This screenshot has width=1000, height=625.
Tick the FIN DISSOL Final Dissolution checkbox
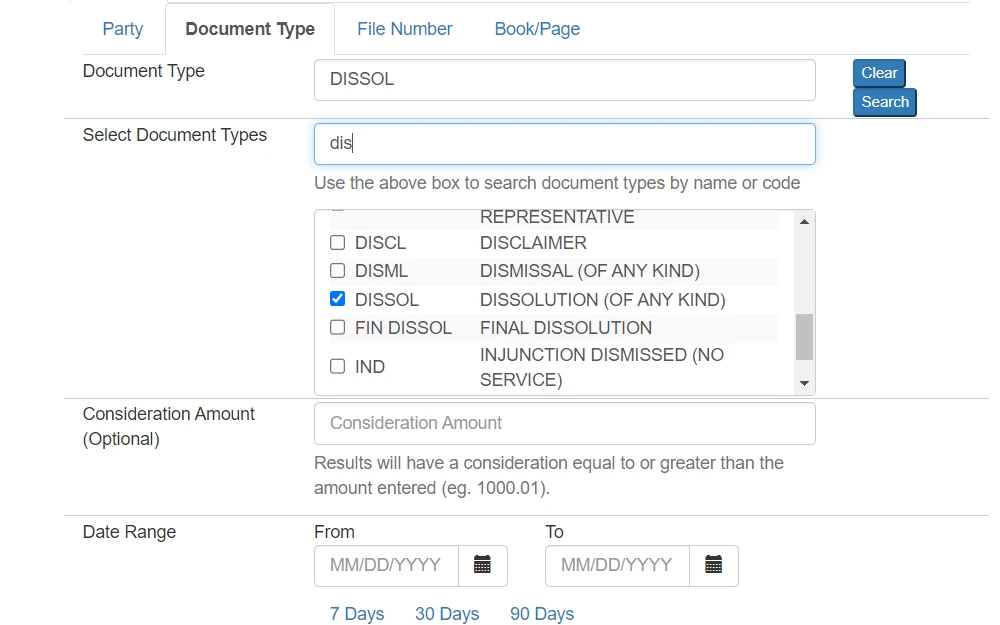337,327
